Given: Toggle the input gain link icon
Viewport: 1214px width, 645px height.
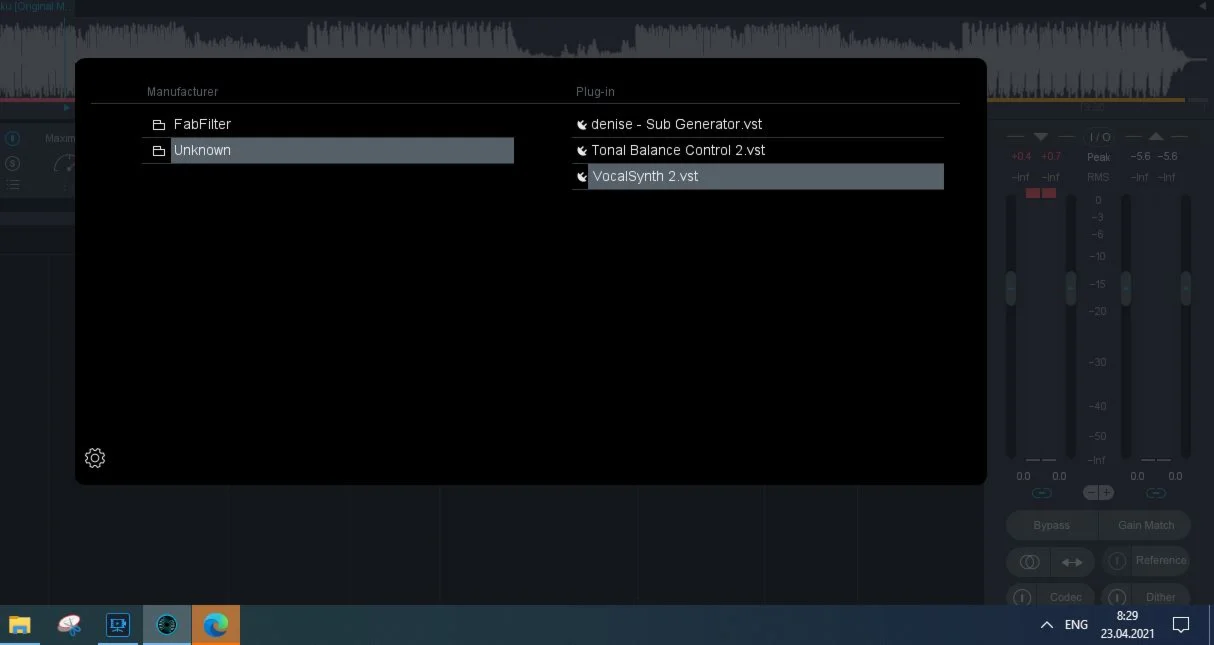Looking at the screenshot, I should coord(1041,493).
